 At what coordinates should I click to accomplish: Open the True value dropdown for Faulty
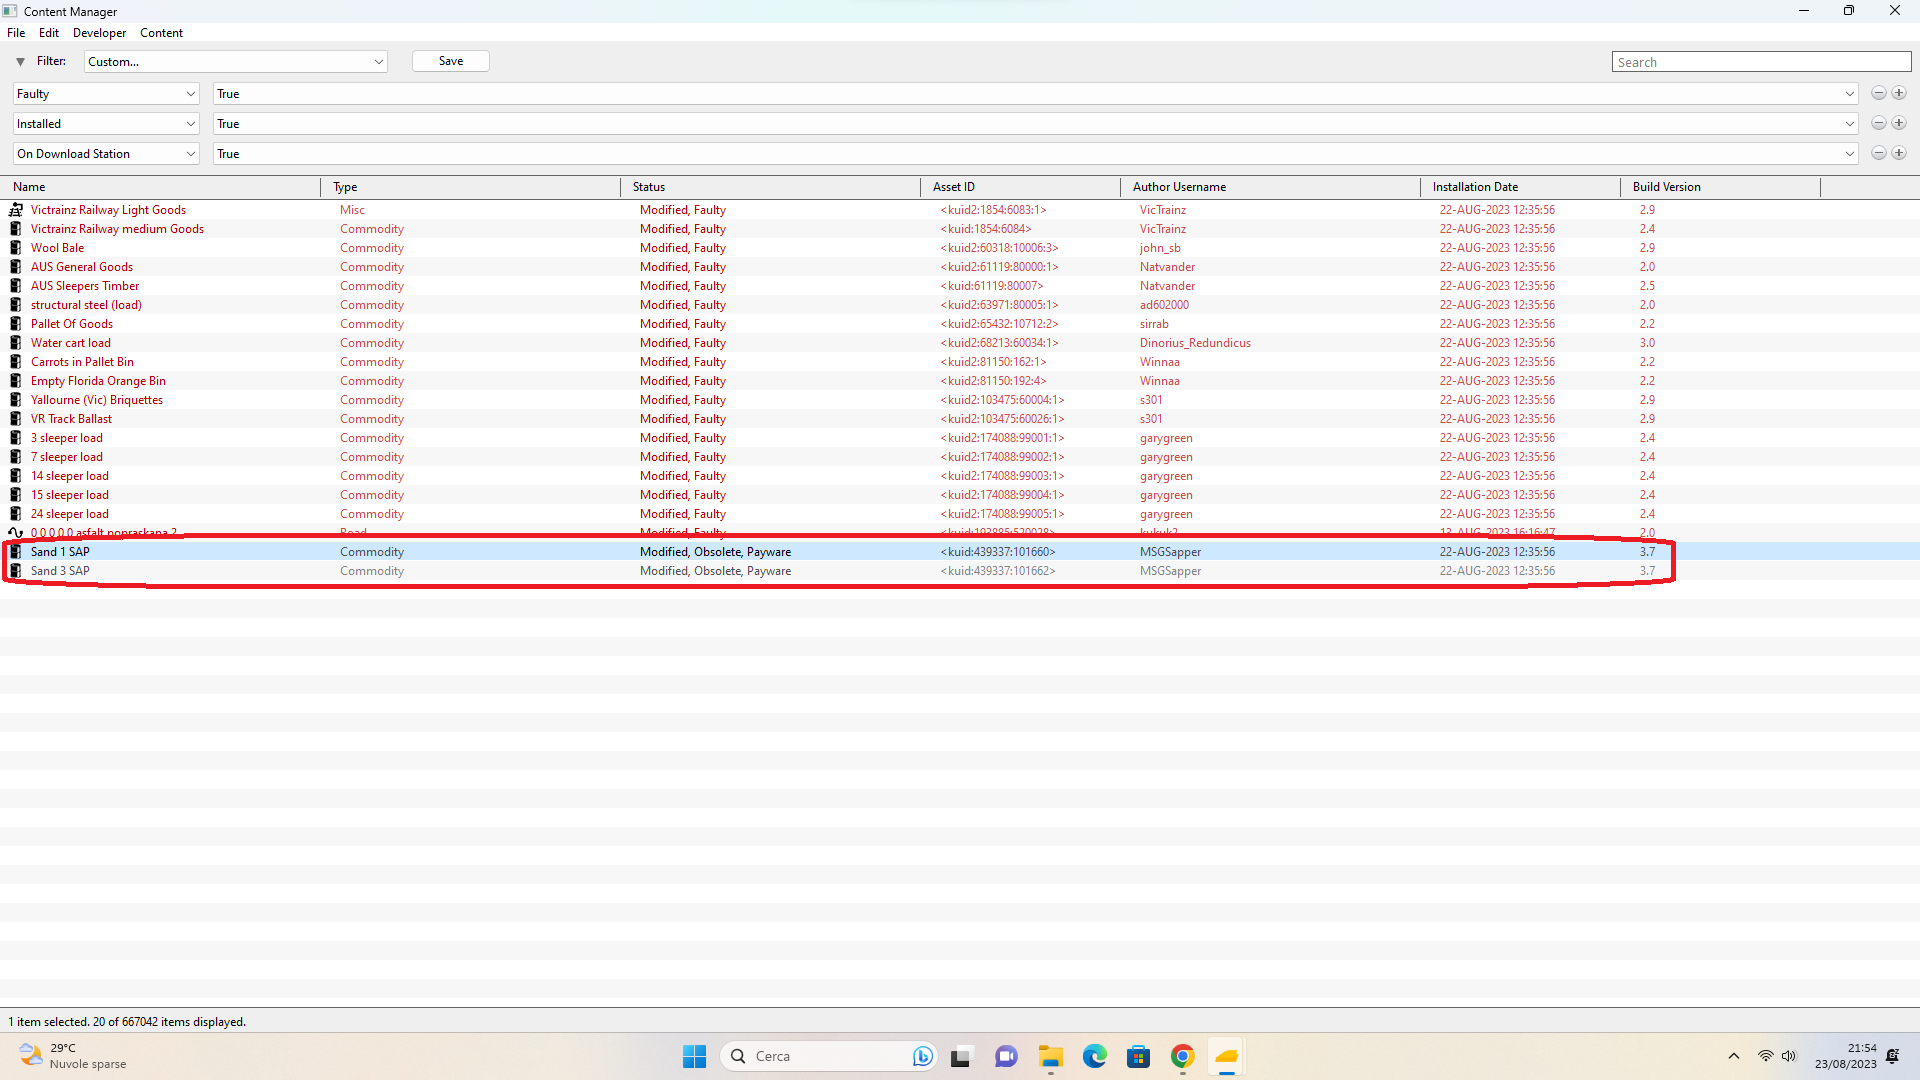(1035, 94)
